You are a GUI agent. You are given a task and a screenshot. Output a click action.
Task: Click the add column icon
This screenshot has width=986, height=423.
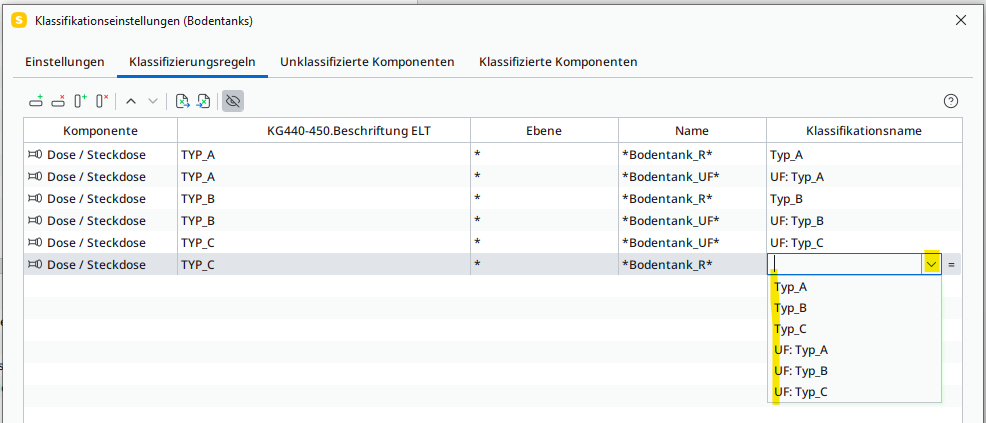pos(80,101)
